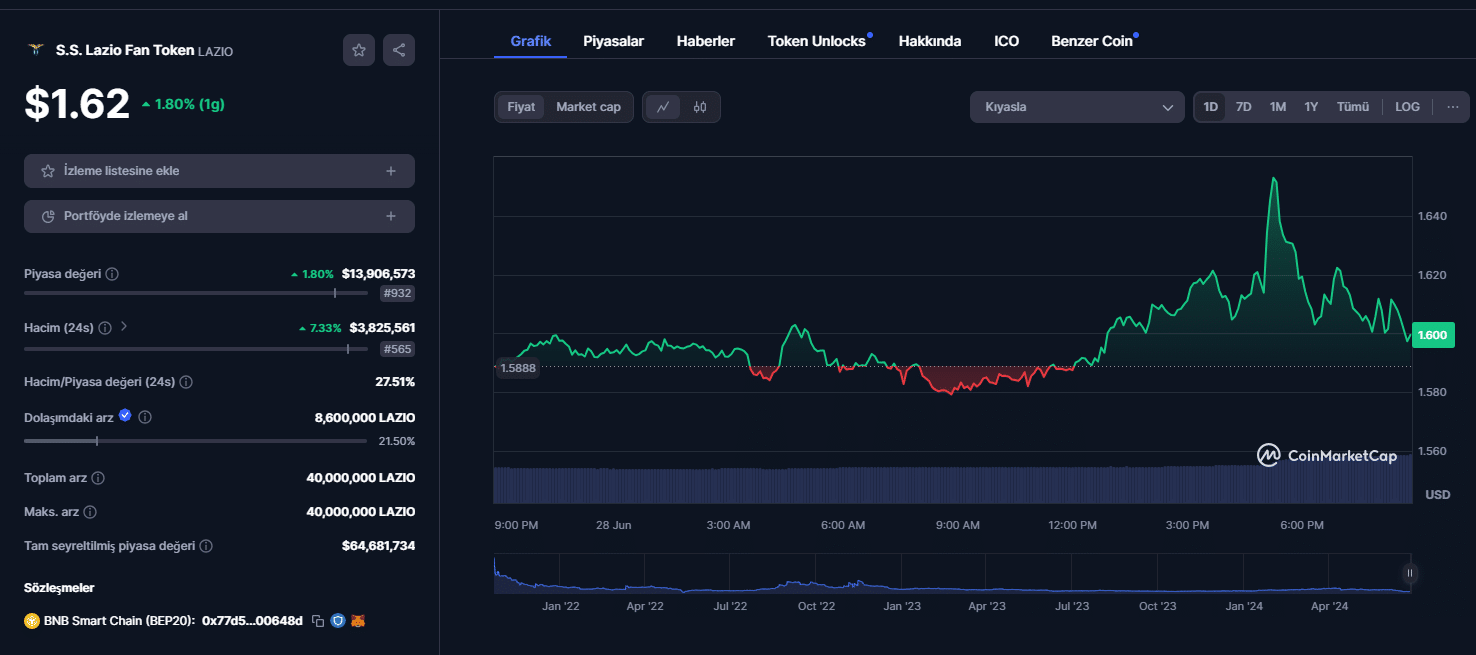Set chart range to Tümü
Viewport: 1476px width, 655px height.
pyautogui.click(x=1353, y=107)
